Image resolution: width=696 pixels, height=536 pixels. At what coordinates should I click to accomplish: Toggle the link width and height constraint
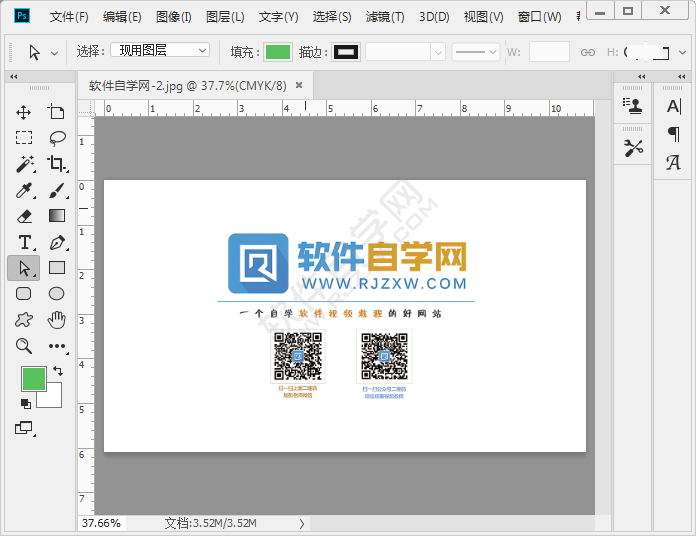coord(588,52)
